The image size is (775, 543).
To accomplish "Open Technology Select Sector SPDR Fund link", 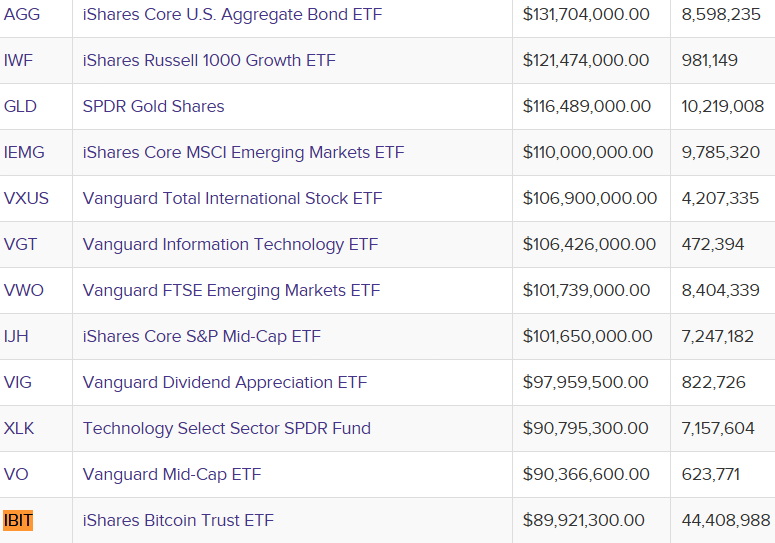I will (226, 429).
